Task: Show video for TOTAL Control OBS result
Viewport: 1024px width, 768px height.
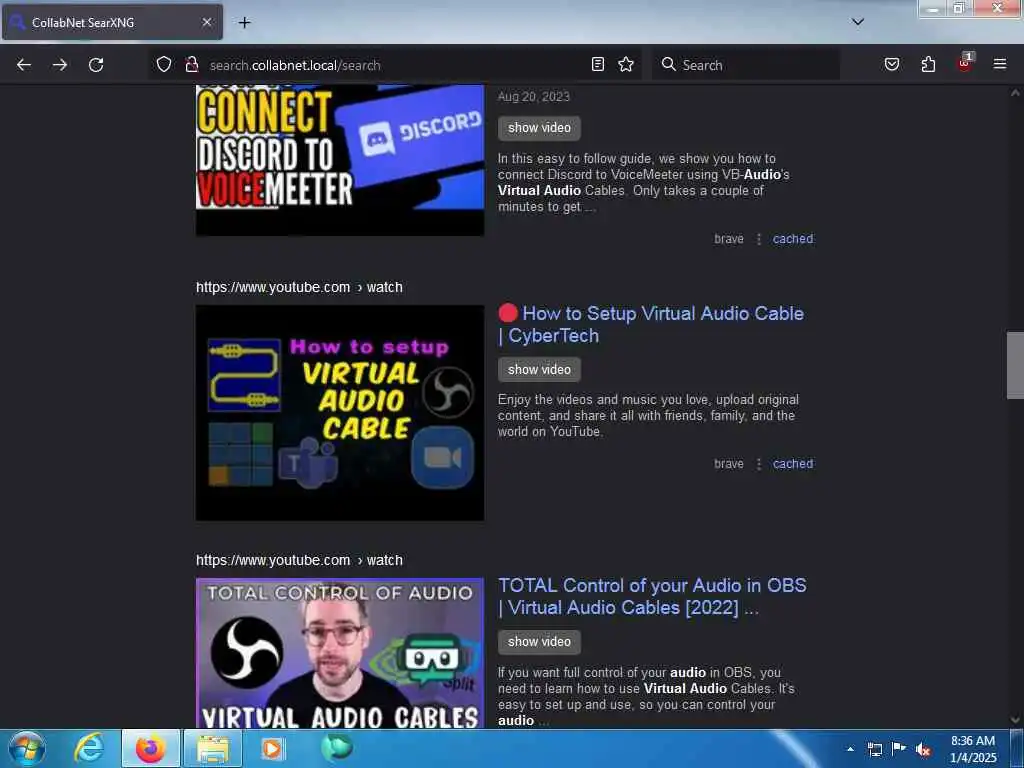Action: pos(539,642)
